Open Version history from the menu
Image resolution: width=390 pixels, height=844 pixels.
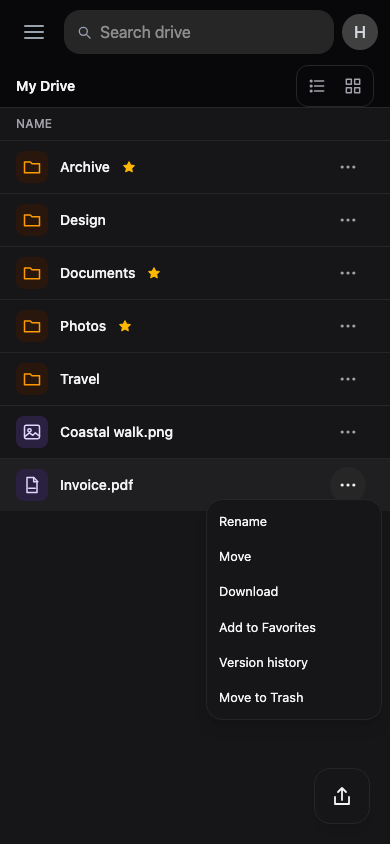point(294,663)
